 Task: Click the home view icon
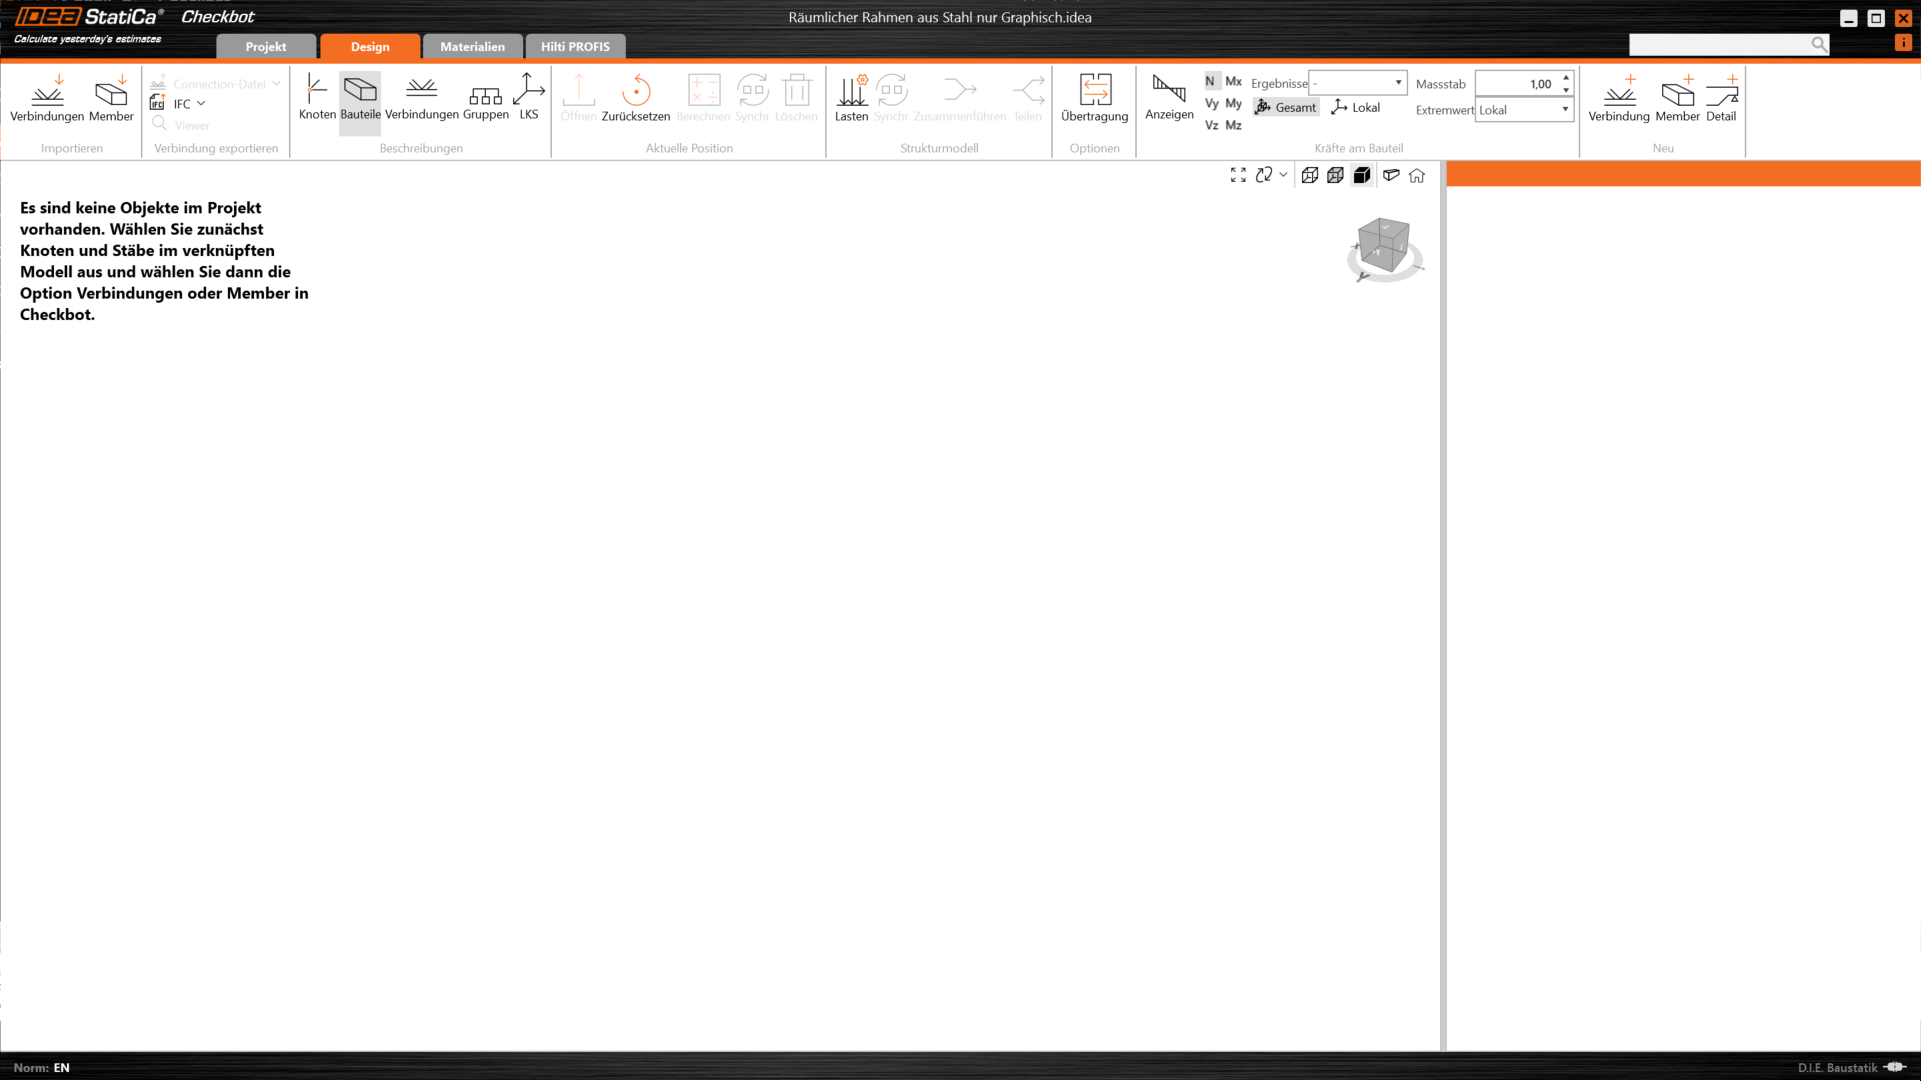tap(1417, 175)
